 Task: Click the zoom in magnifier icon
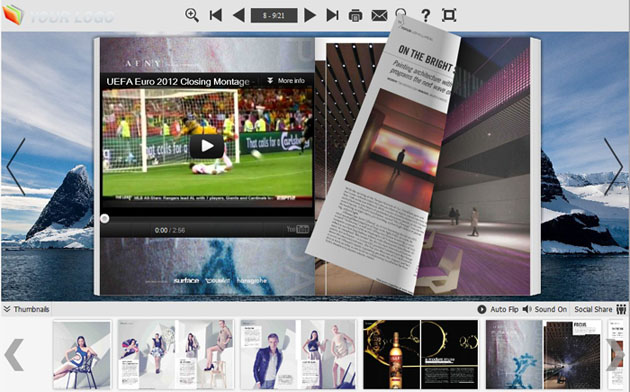point(192,15)
